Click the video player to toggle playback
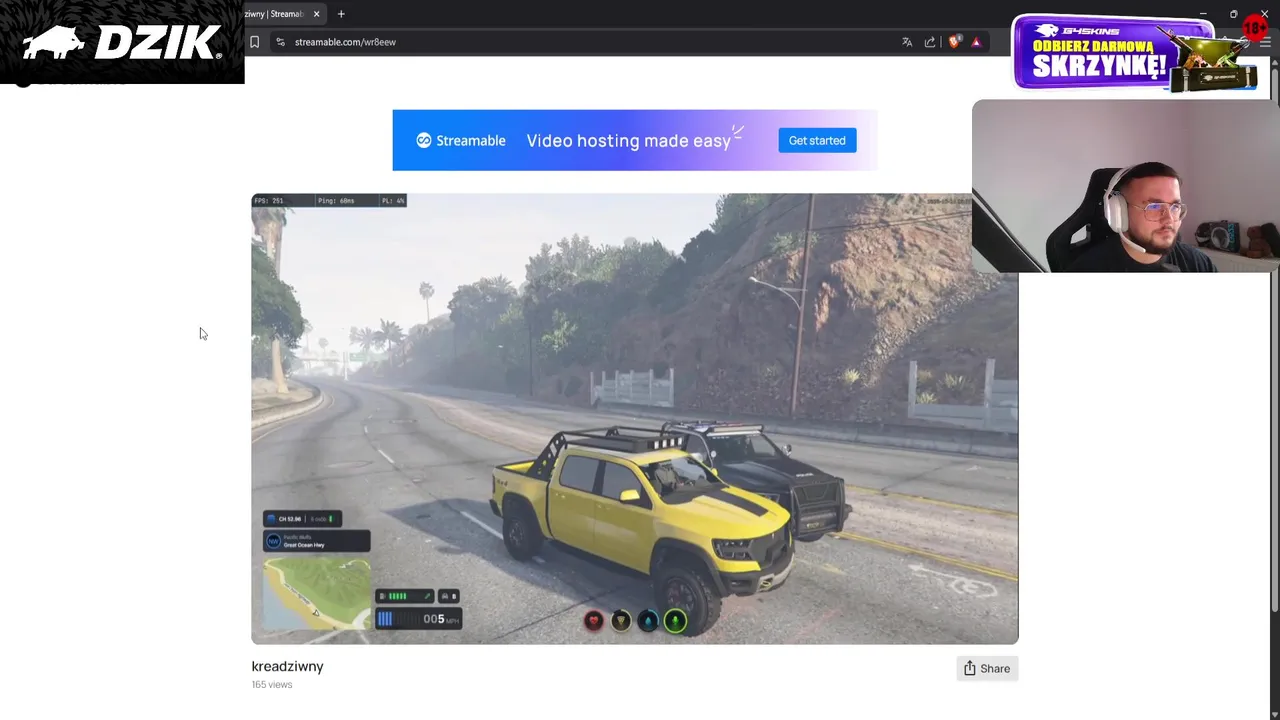Screen dimensions: 1280x720 click(634, 418)
